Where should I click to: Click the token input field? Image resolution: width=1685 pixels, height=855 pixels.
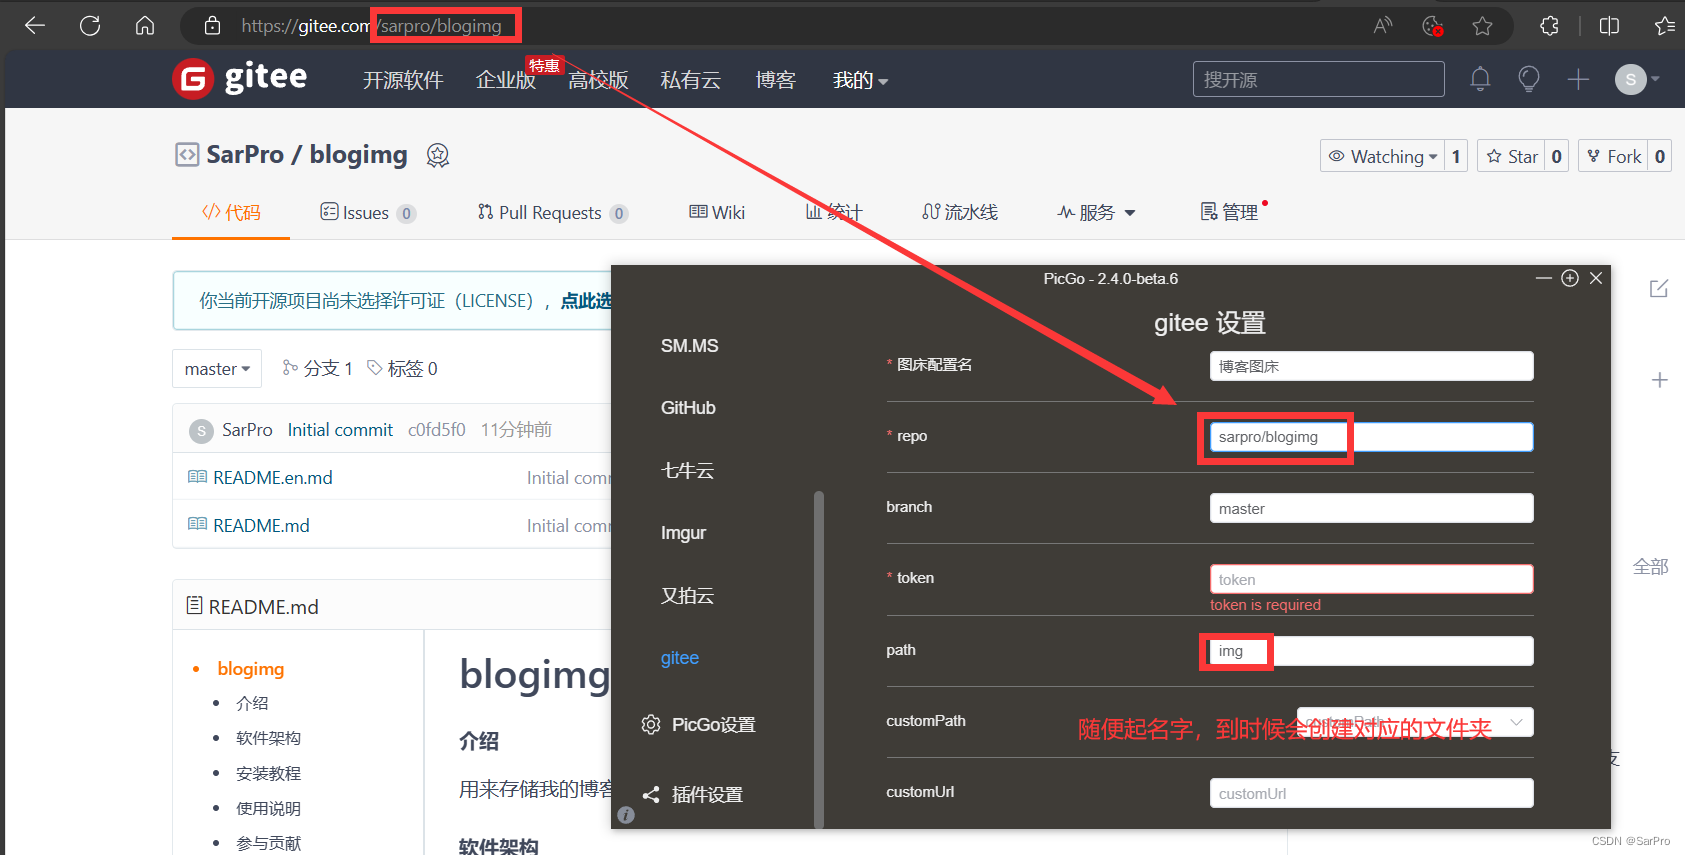(1371, 579)
